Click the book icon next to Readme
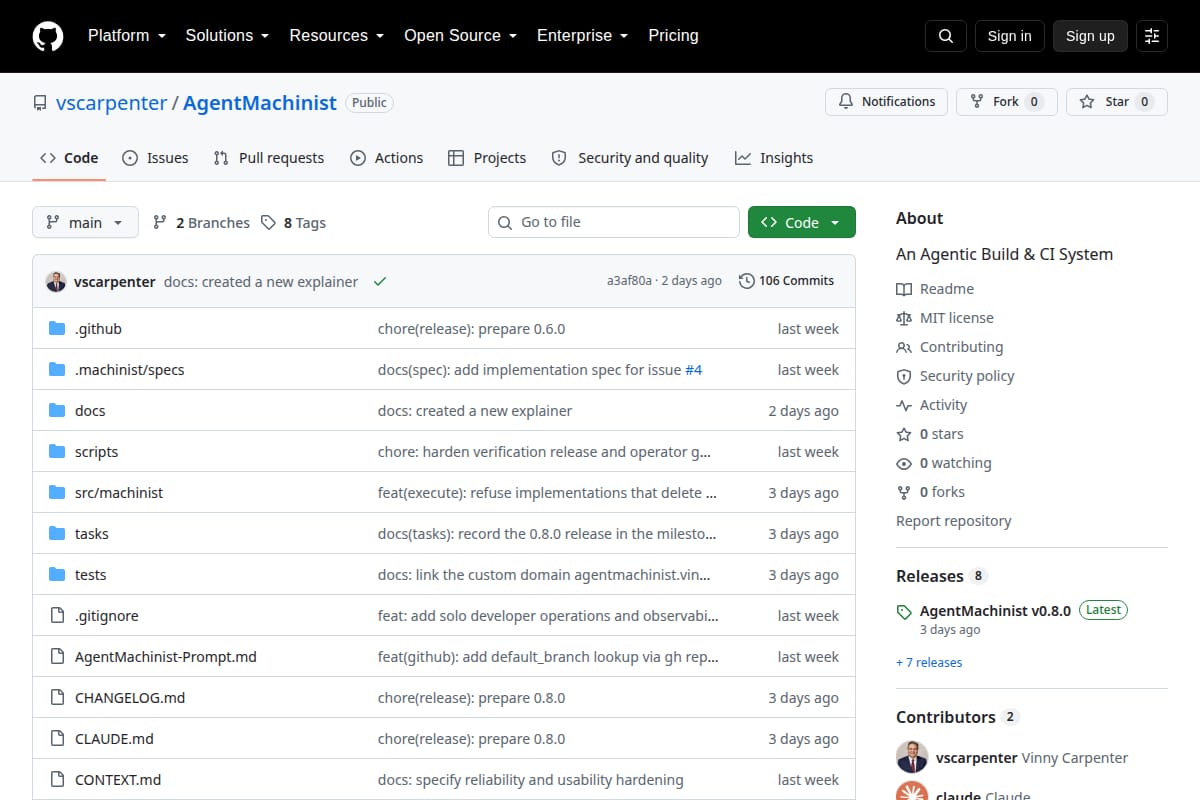The height and width of the screenshot is (800, 1200). (x=904, y=289)
